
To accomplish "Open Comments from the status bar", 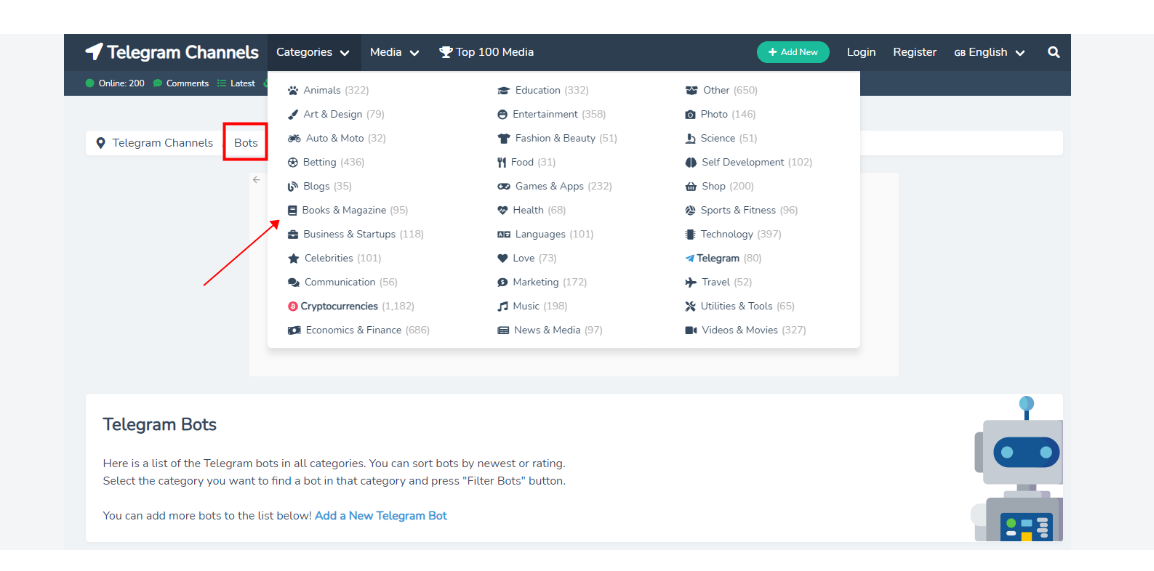I will click(x=181, y=84).
